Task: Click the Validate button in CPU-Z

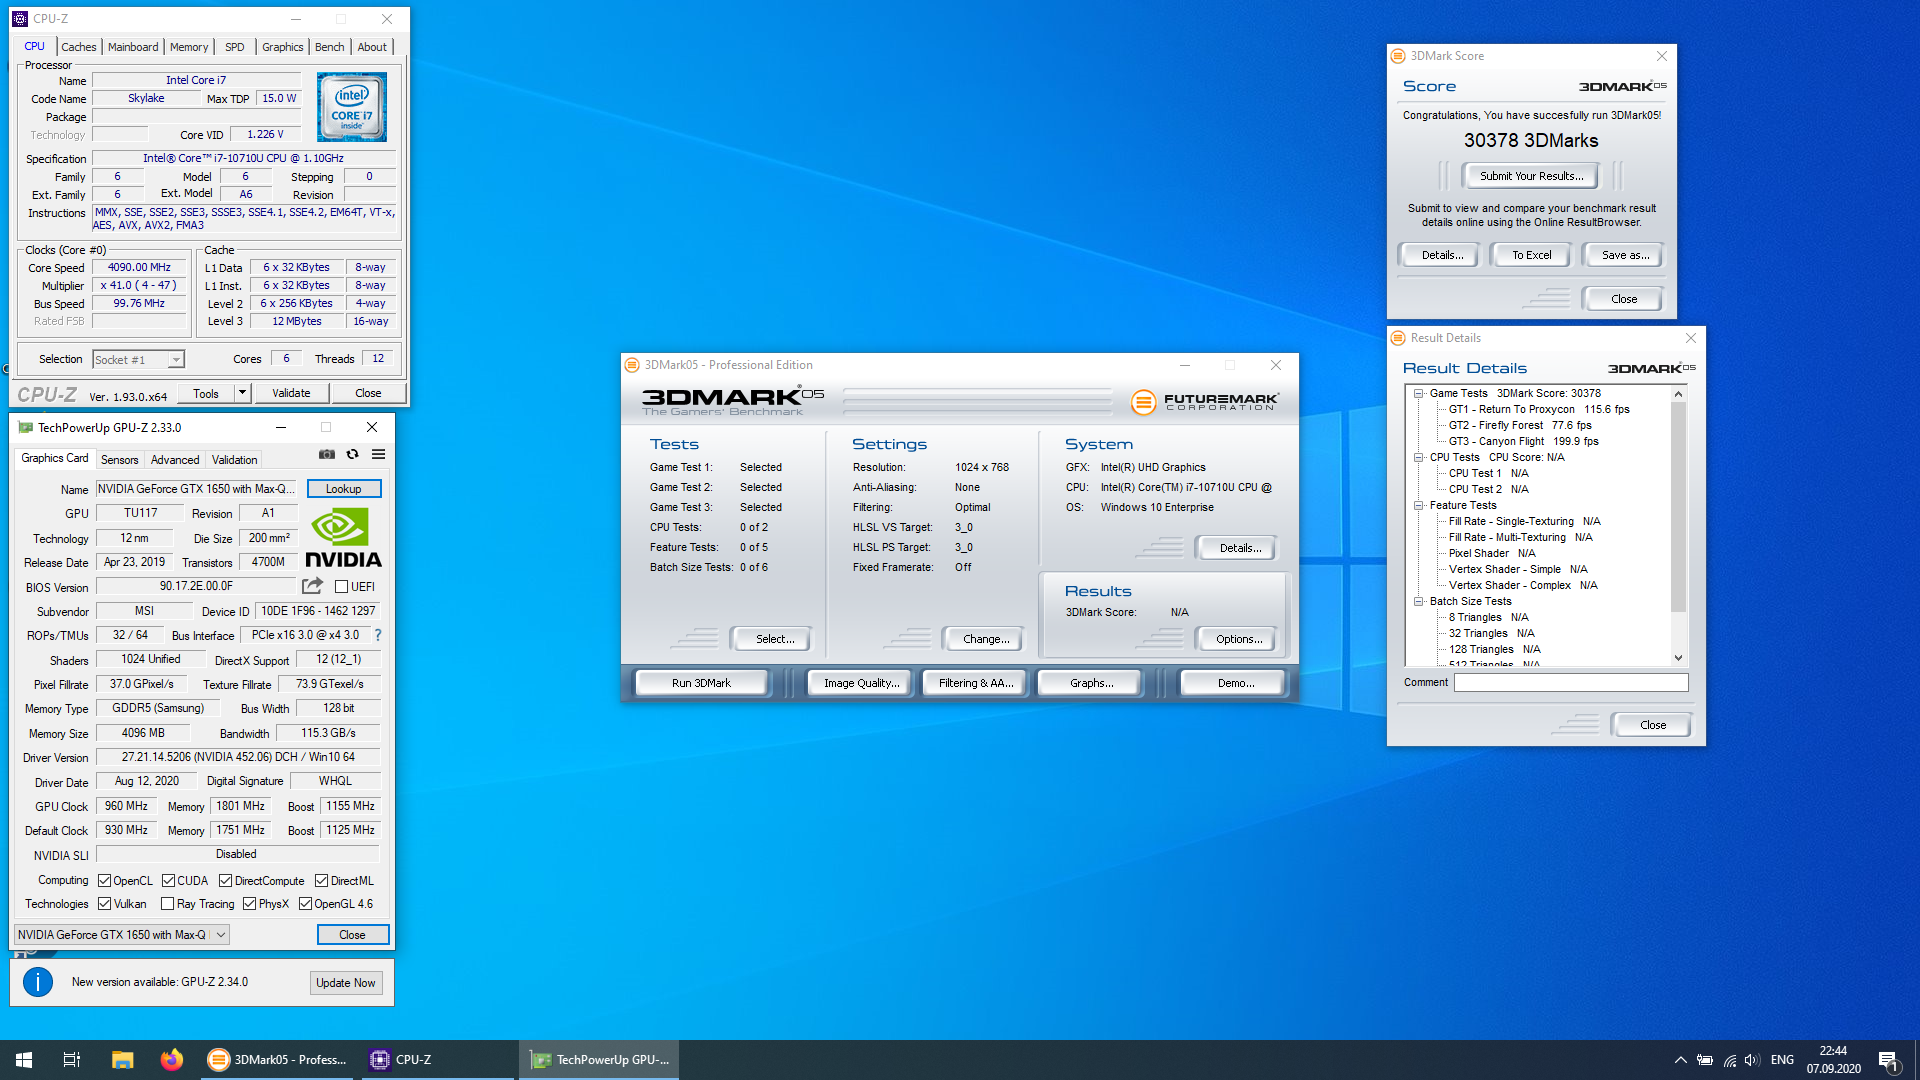Action: click(x=291, y=393)
